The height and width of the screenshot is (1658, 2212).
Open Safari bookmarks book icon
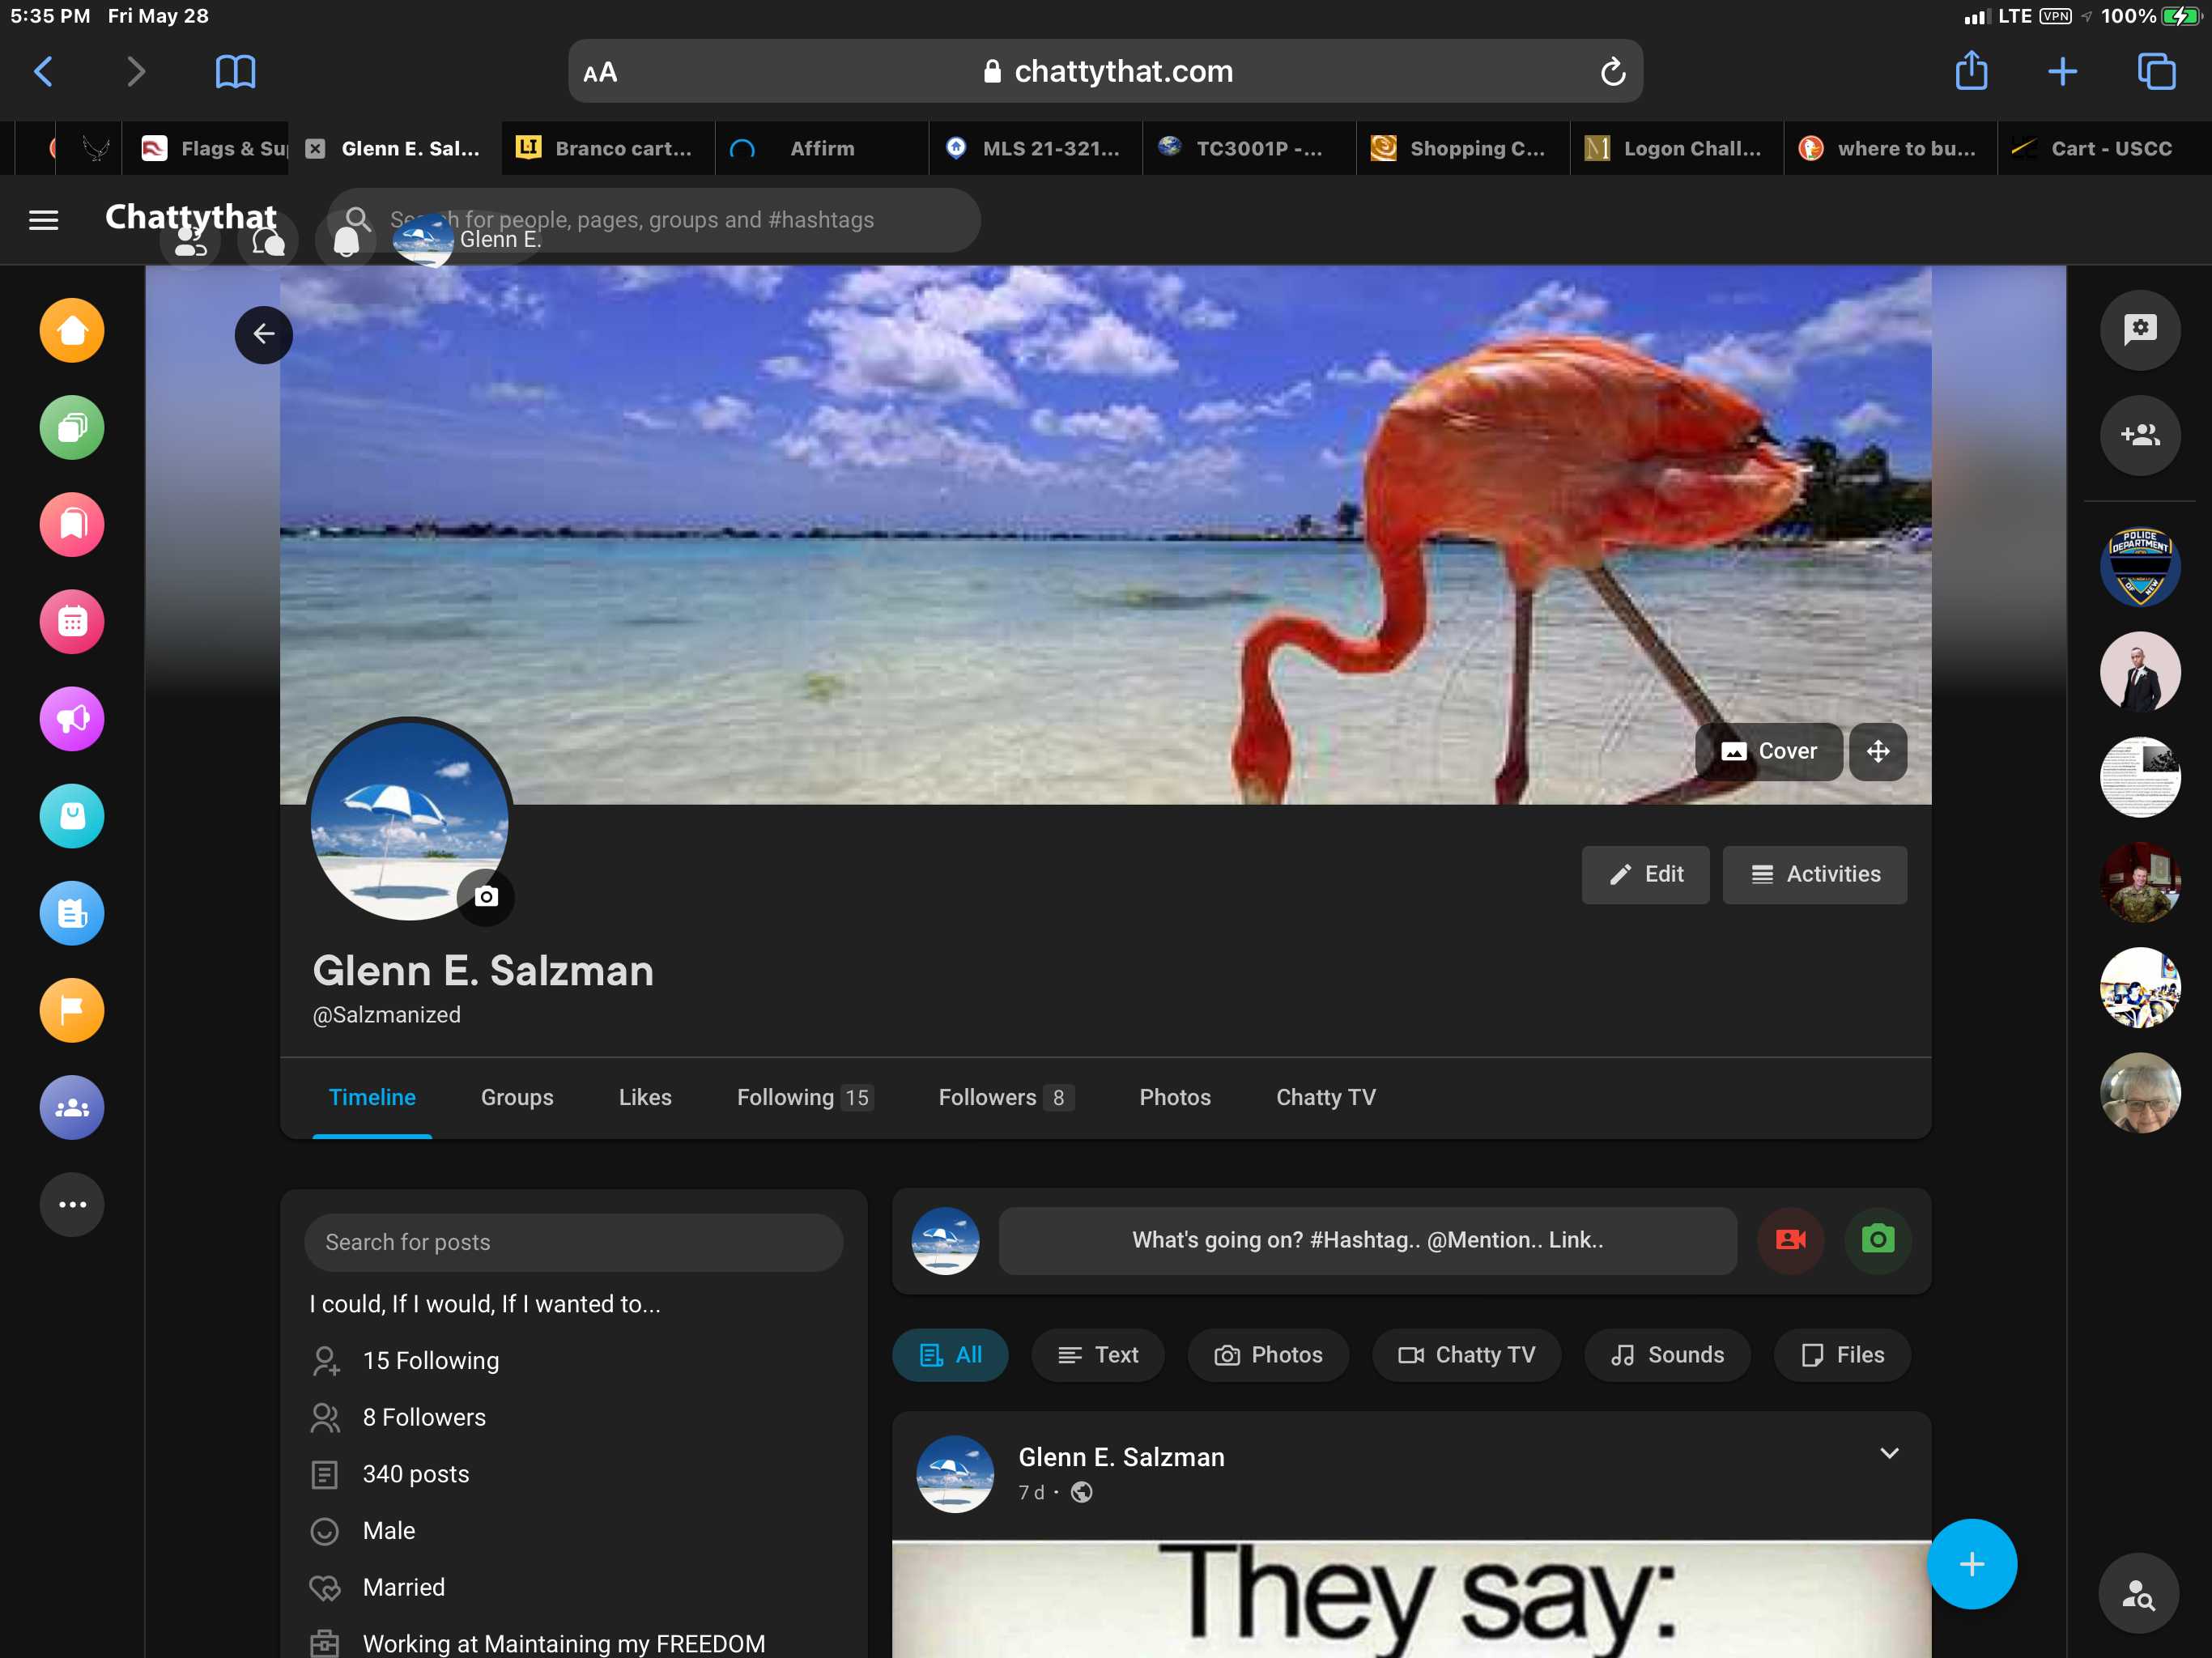235,71
